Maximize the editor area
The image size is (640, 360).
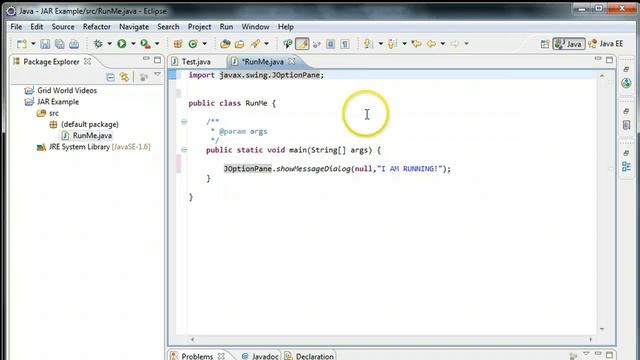[609, 60]
